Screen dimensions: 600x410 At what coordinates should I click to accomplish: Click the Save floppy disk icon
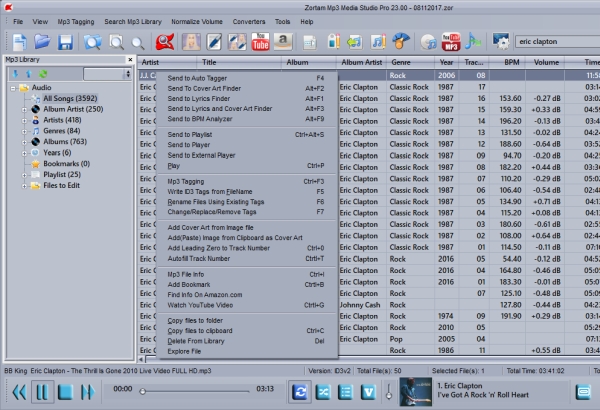pos(65,42)
